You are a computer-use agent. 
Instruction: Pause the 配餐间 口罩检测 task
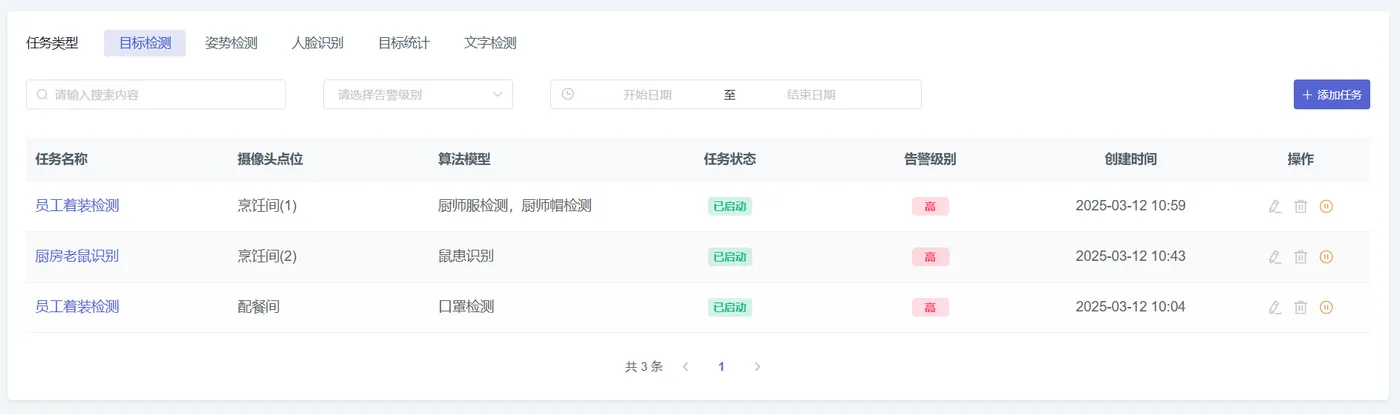coord(1326,307)
